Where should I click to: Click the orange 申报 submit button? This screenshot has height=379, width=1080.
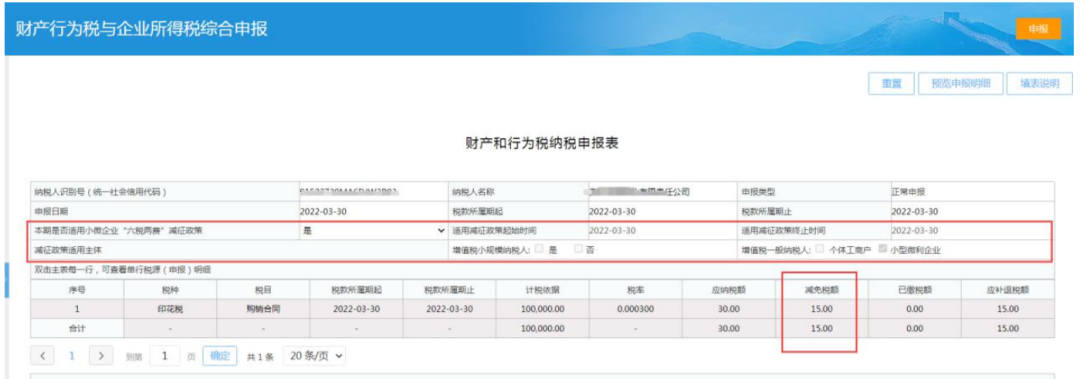tap(1038, 29)
